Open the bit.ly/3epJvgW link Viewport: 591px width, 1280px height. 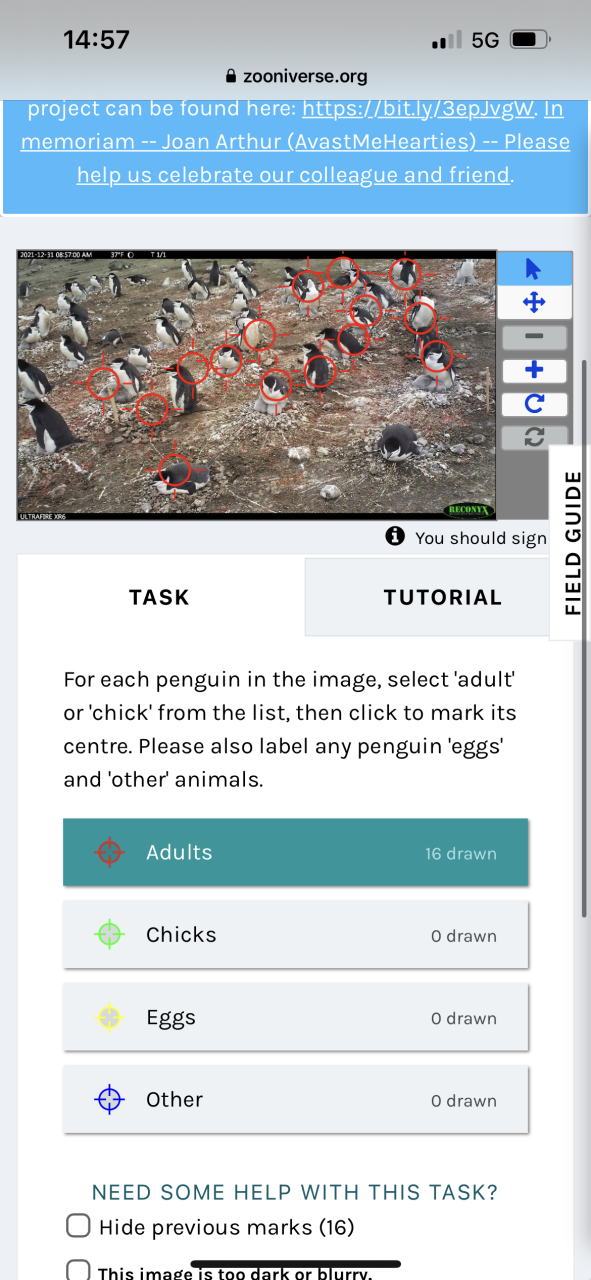(x=420, y=108)
